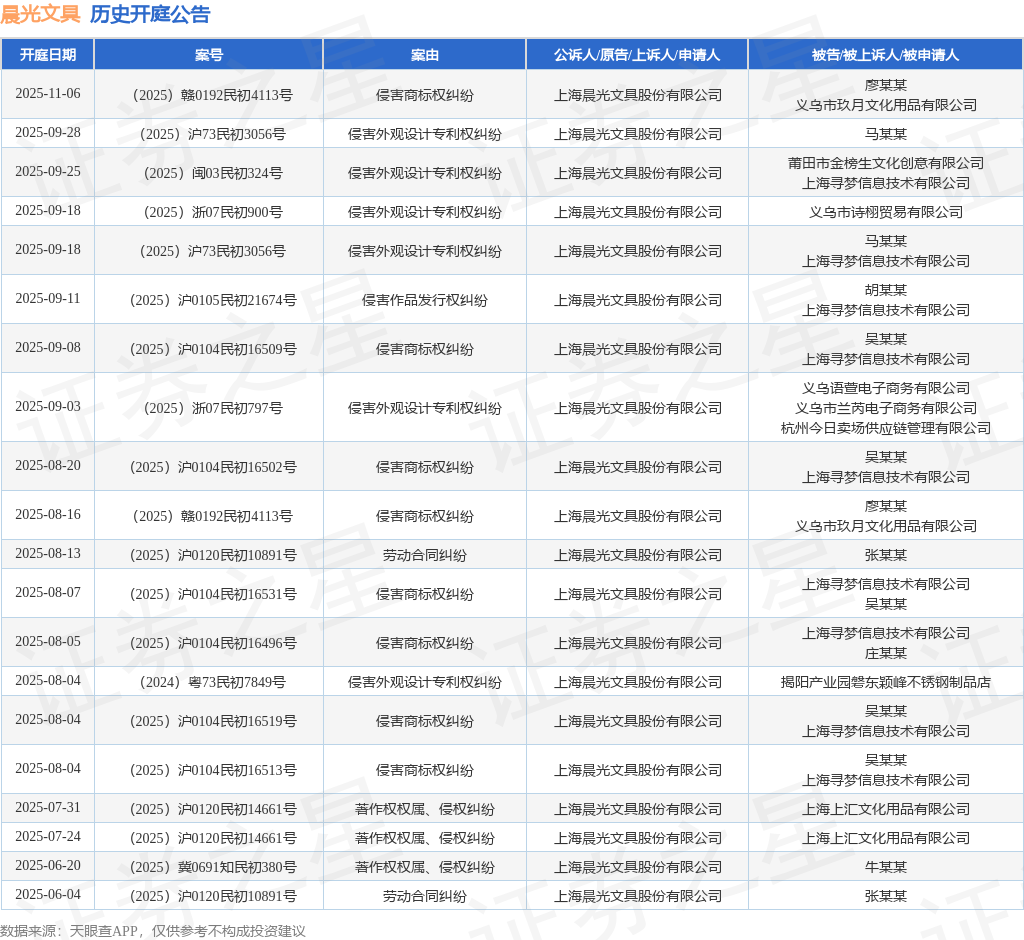
Task: Click case number (2025)沪0104民初16531号
Action: tap(213, 594)
